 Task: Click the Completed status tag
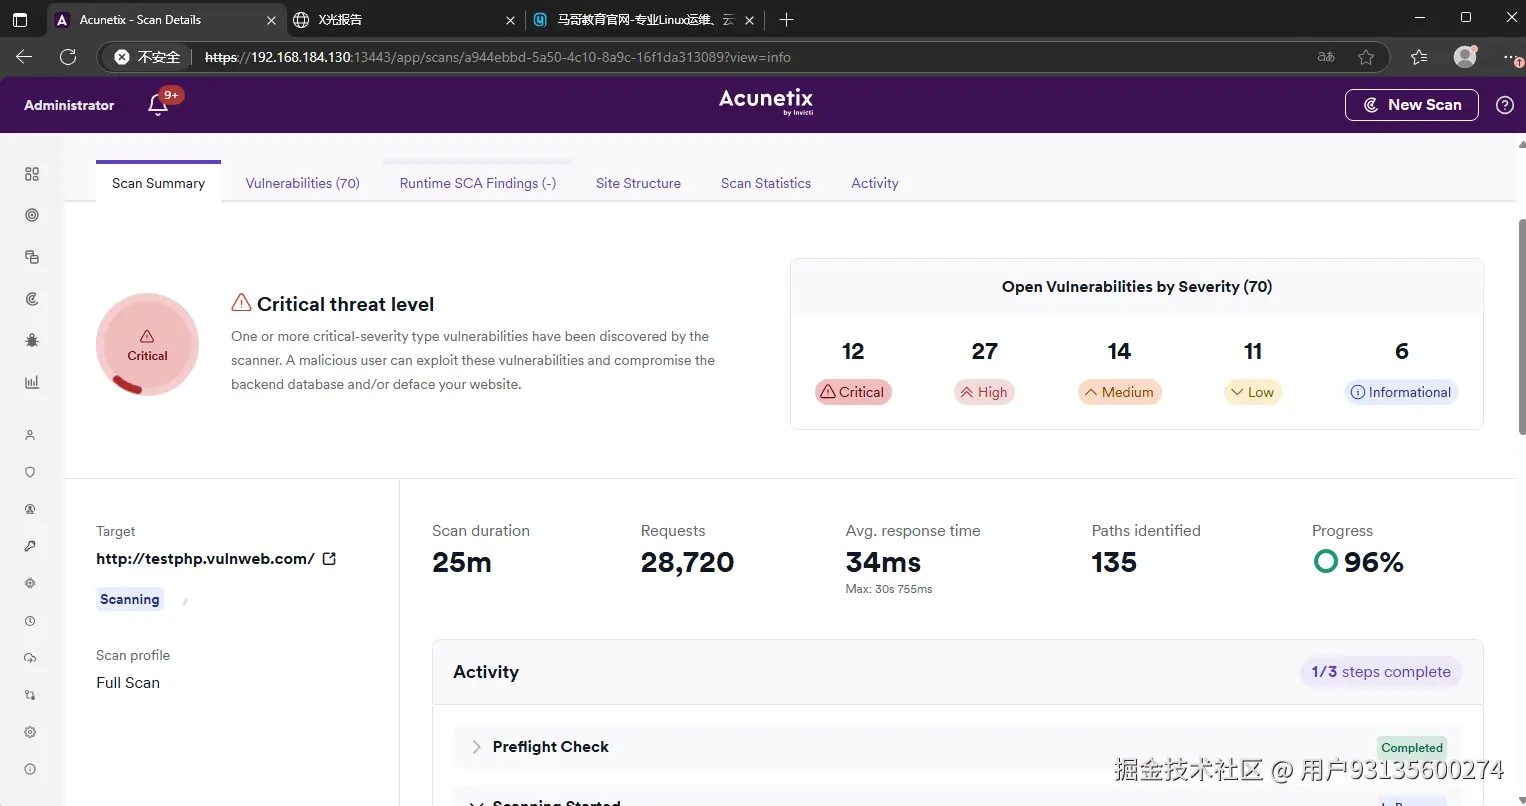[1412, 748]
